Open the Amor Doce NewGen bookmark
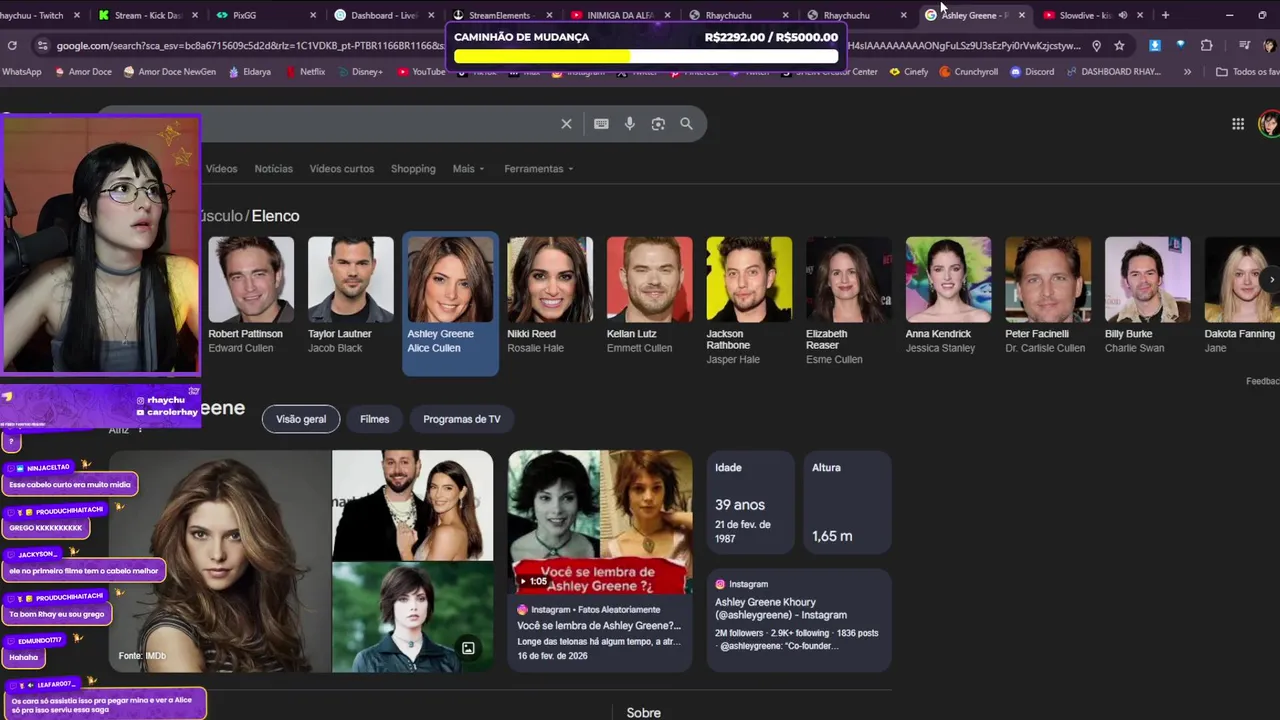Image resolution: width=1280 pixels, height=720 pixels. pos(169,72)
